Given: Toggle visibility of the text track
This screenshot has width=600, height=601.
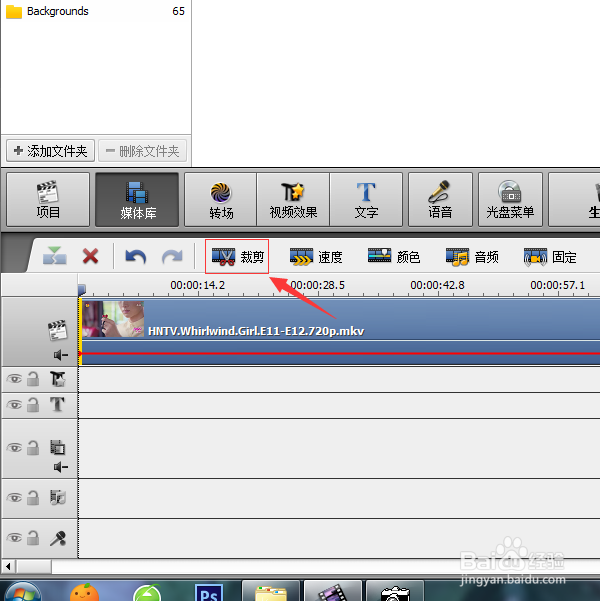Looking at the screenshot, I should click(x=14, y=405).
